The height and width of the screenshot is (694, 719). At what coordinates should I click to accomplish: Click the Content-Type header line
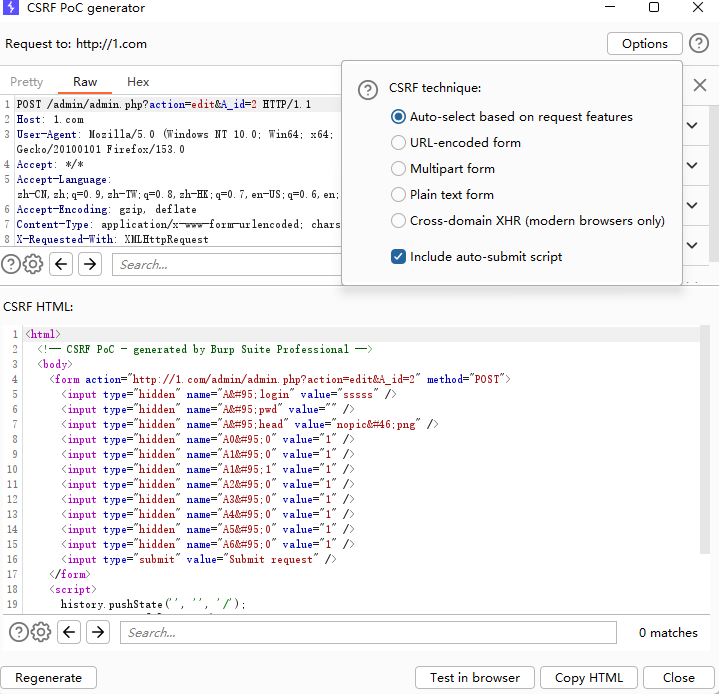[178, 225]
